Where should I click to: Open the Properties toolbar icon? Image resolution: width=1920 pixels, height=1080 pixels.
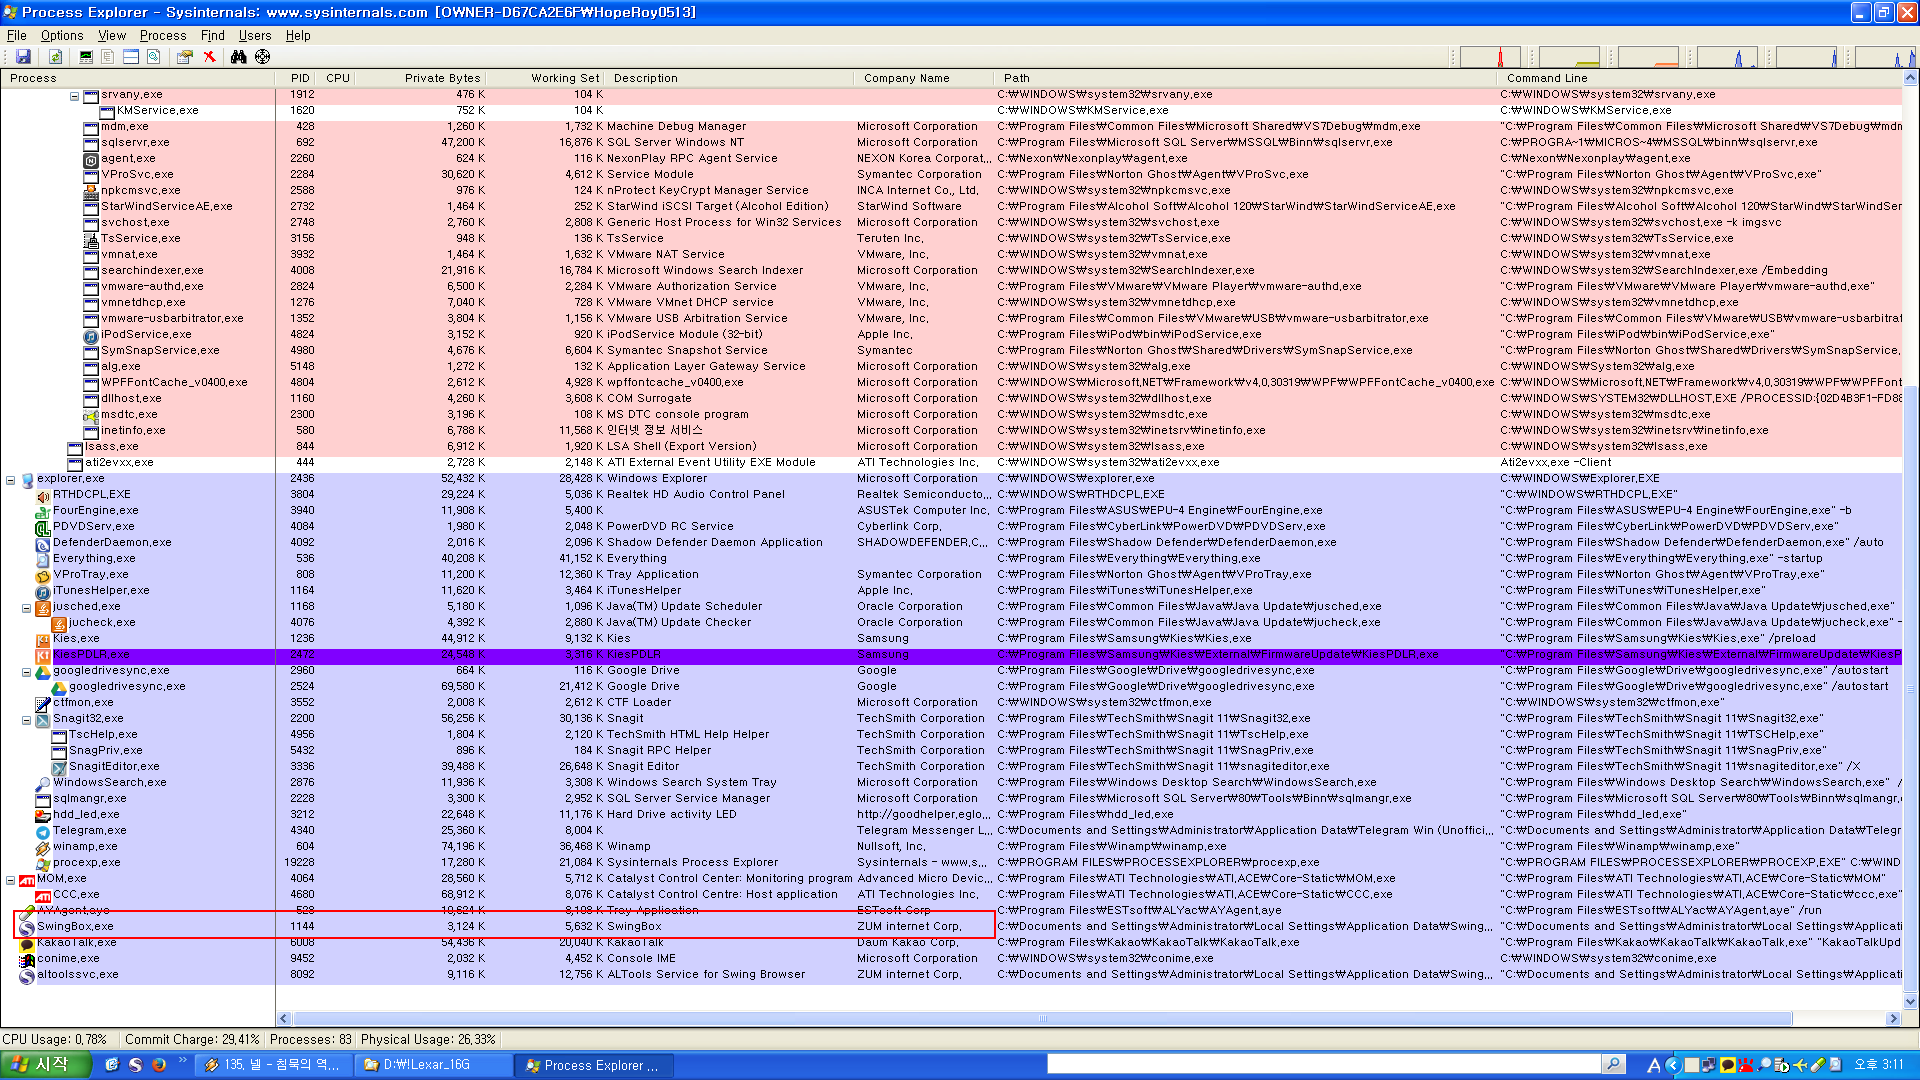pos(184,57)
